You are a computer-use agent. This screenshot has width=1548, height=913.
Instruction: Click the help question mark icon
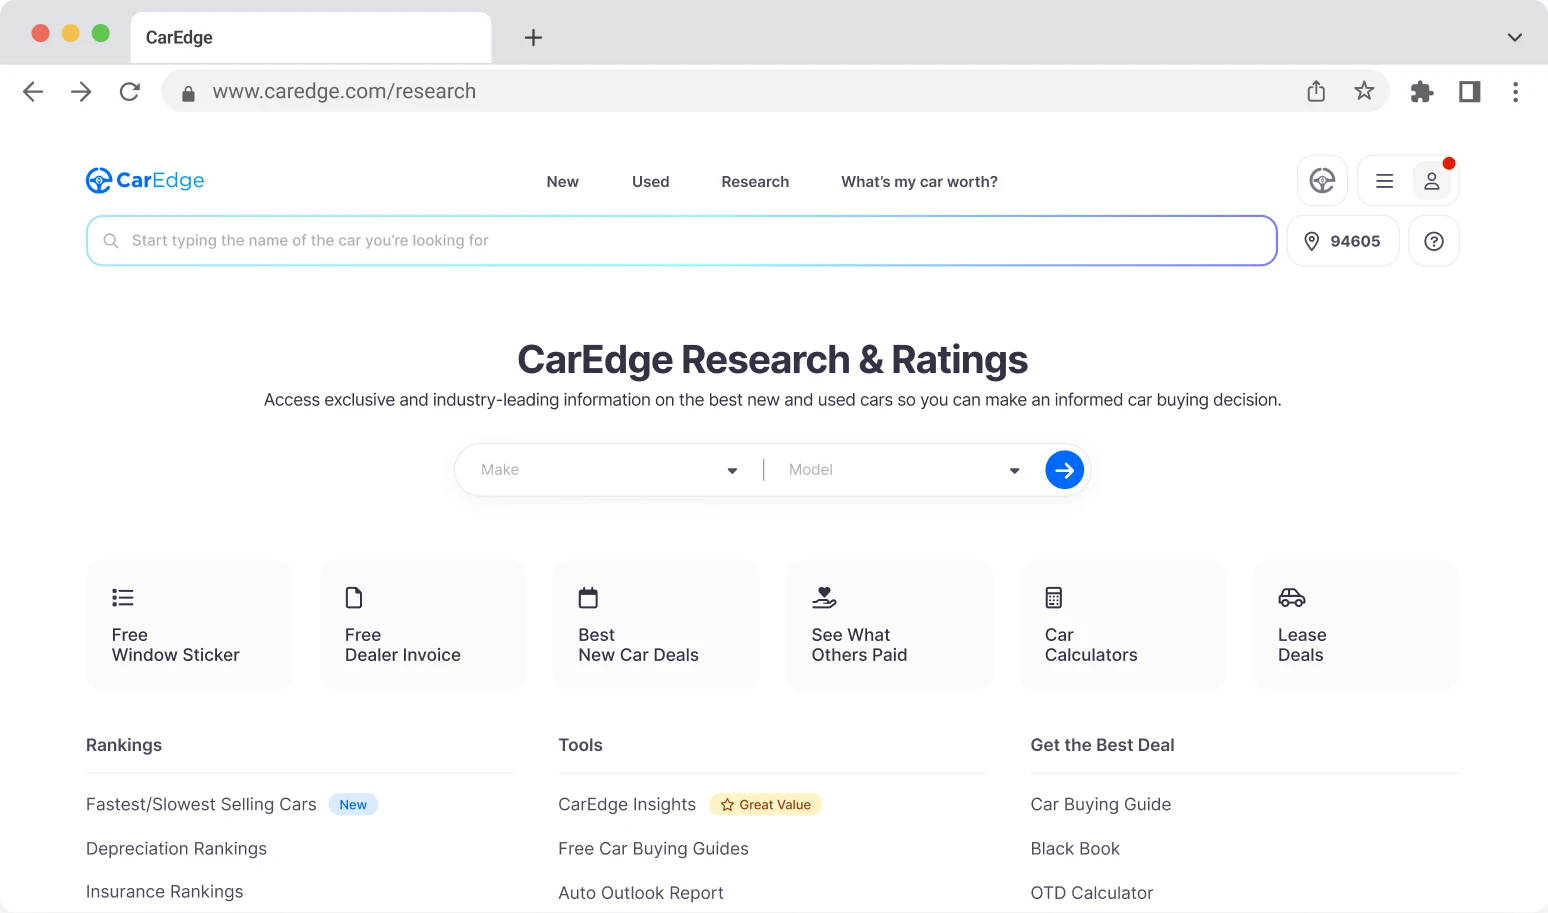pos(1433,241)
